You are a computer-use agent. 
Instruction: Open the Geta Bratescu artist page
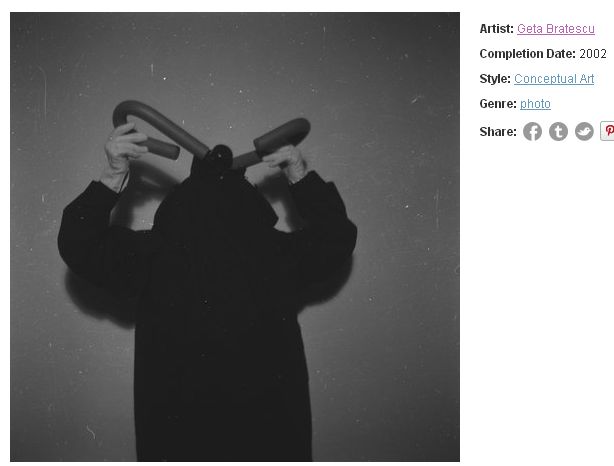(x=556, y=29)
